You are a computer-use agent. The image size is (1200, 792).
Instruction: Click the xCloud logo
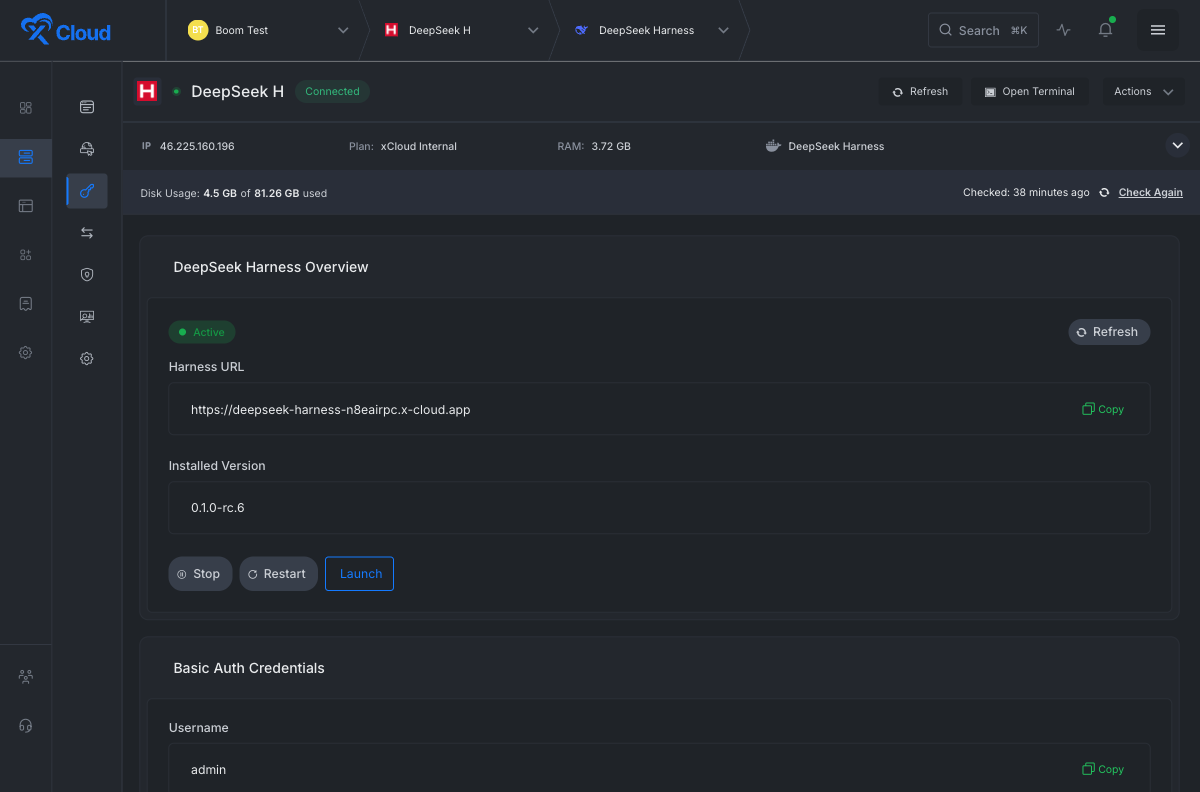66,31
